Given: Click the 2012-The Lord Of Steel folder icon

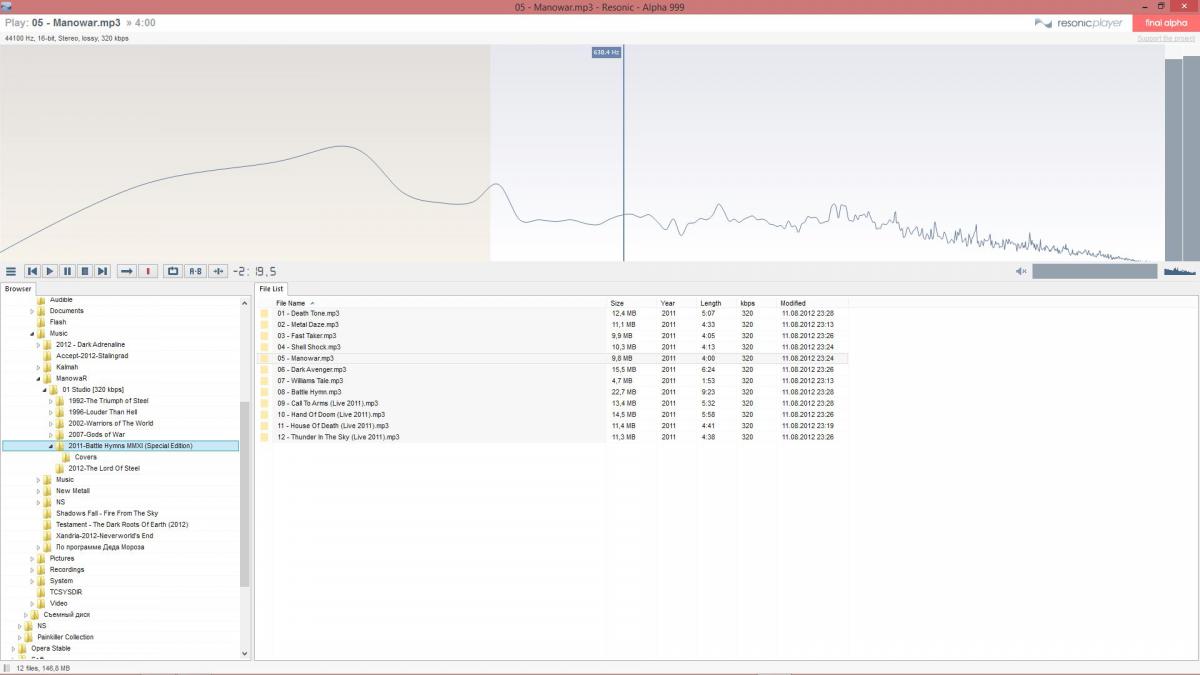Looking at the screenshot, I should [x=60, y=468].
